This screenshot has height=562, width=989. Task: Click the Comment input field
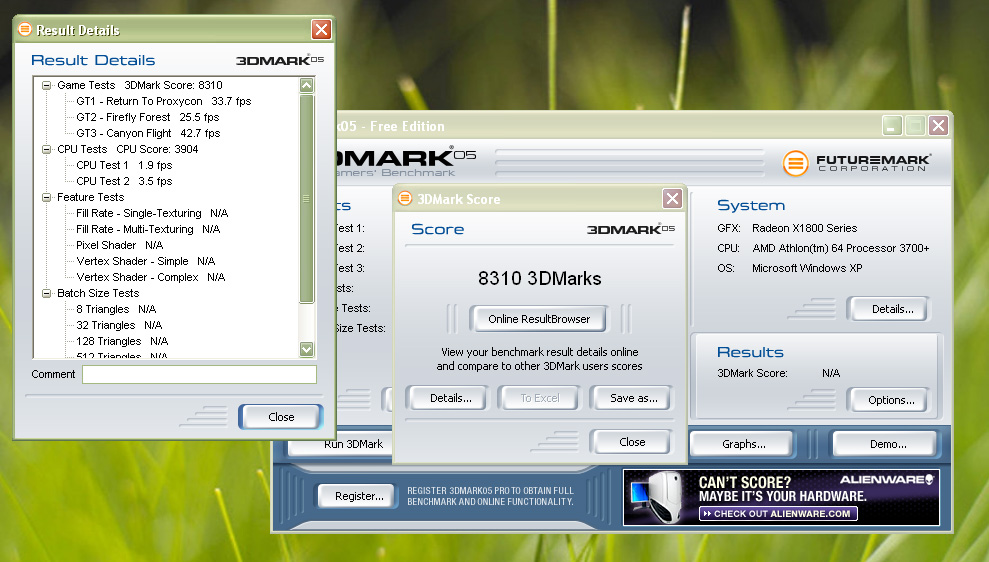(x=199, y=375)
